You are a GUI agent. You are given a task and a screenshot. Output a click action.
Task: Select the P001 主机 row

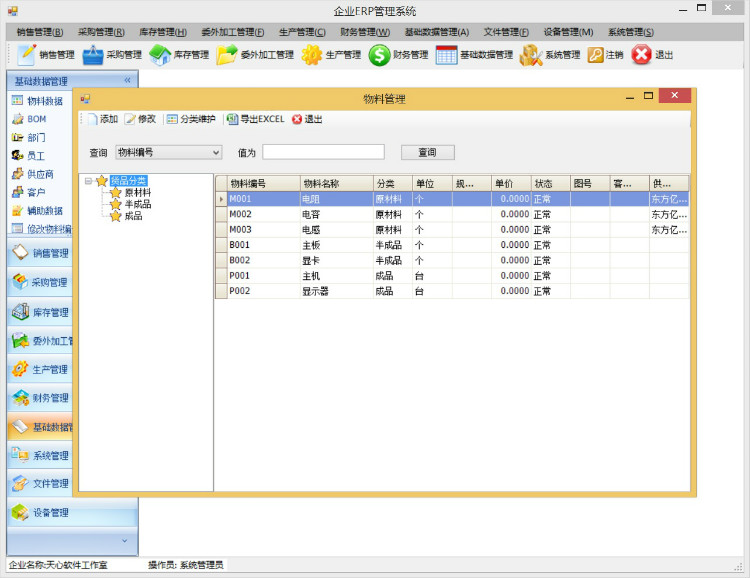pyautogui.click(x=452, y=276)
